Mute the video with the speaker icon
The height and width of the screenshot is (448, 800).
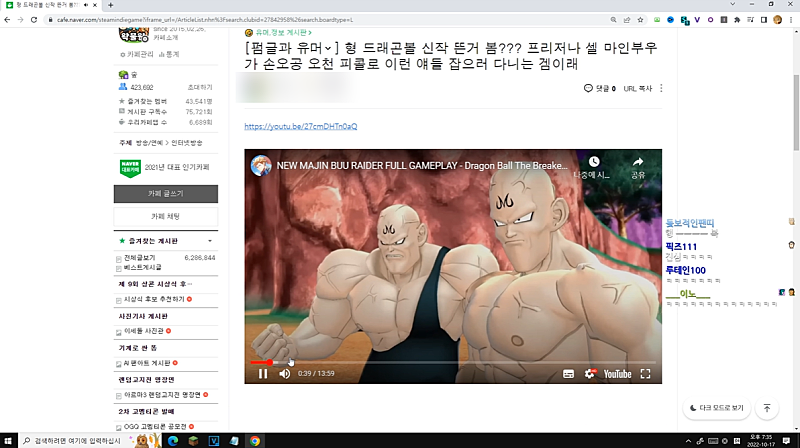(x=285, y=374)
